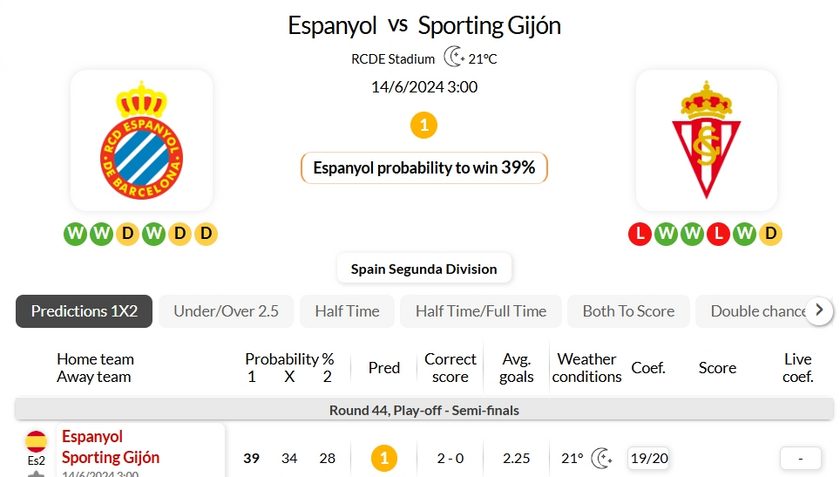Click the yellow prediction 1 badge under date
Screen dimensions: 840x477
point(424,125)
